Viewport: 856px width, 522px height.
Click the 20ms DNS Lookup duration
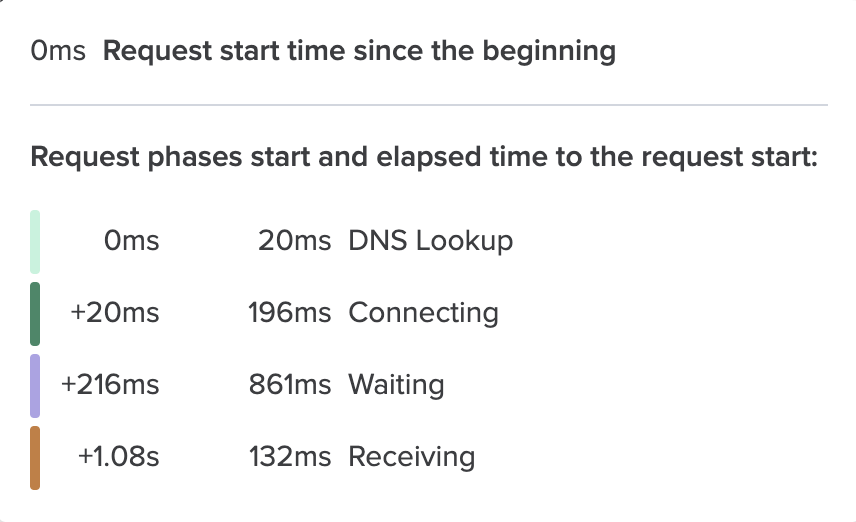coord(294,241)
